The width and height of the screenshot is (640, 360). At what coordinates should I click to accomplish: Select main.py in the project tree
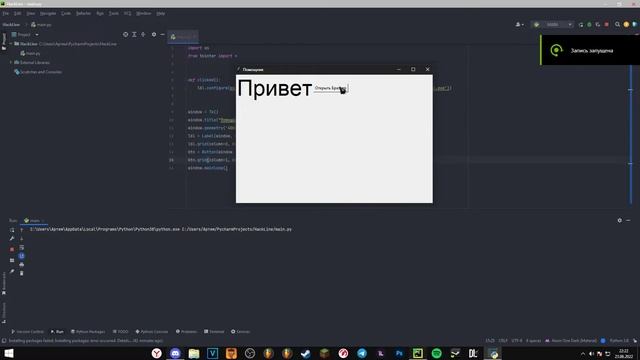tap(30, 53)
